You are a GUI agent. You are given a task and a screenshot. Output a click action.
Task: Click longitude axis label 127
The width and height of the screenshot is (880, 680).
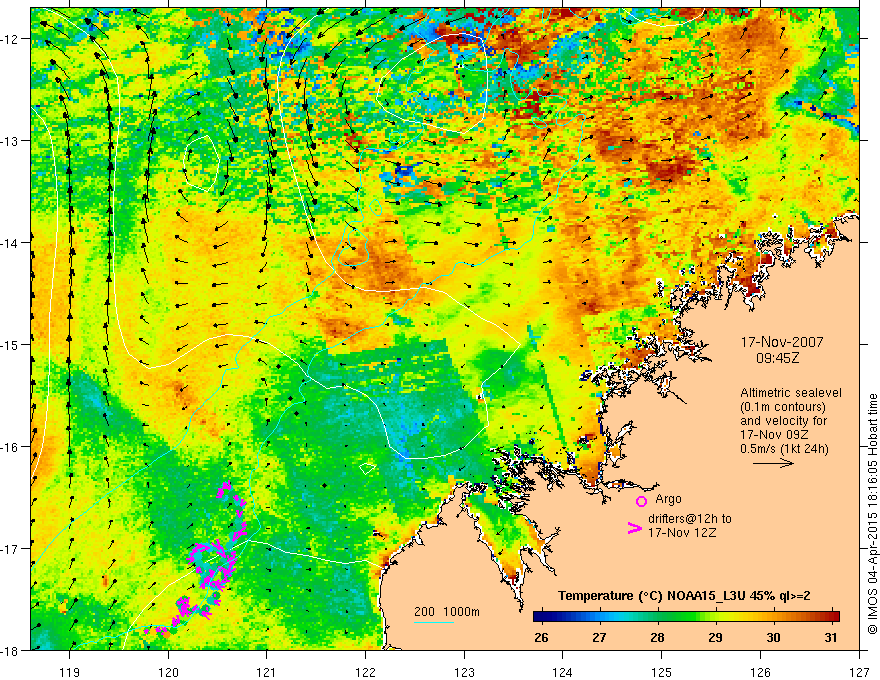[859, 672]
